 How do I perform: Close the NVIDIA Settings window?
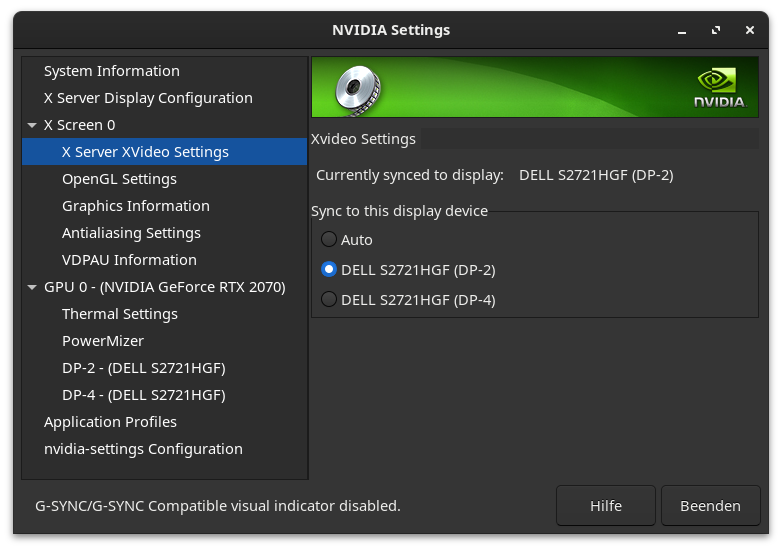click(750, 30)
